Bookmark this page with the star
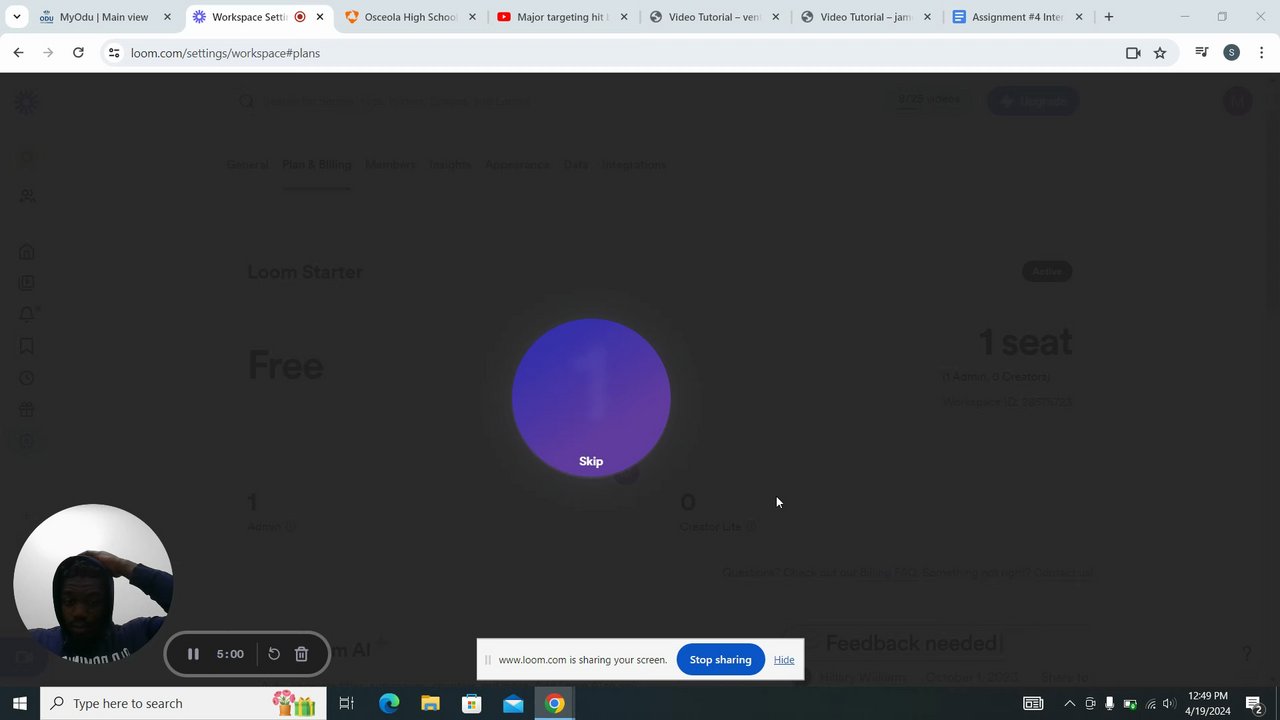This screenshot has height=720, width=1280. coord(1160,53)
